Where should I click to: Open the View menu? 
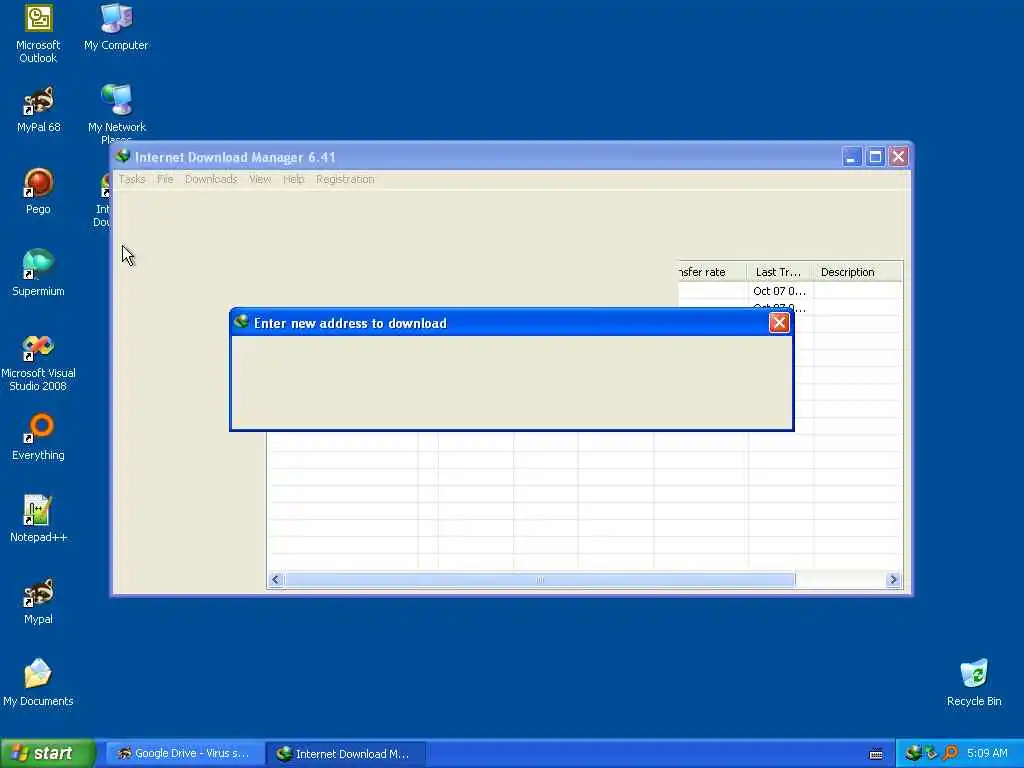[x=260, y=179]
